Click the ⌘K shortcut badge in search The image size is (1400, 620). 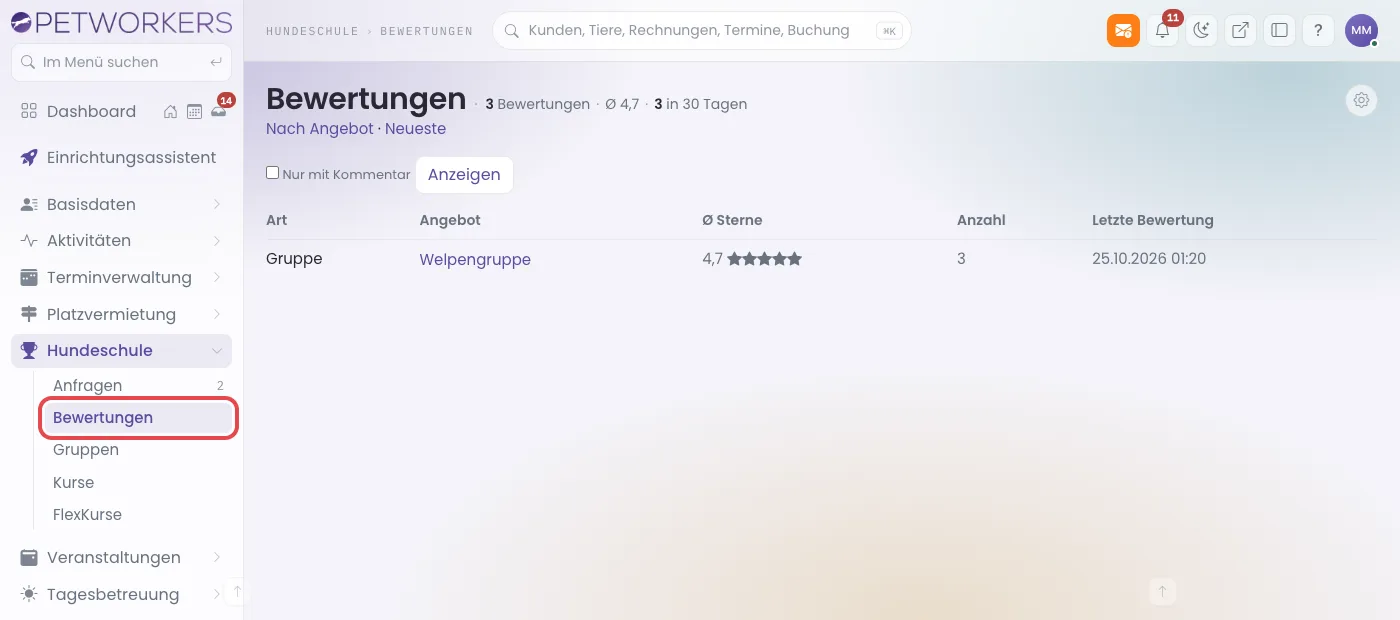[x=889, y=31]
